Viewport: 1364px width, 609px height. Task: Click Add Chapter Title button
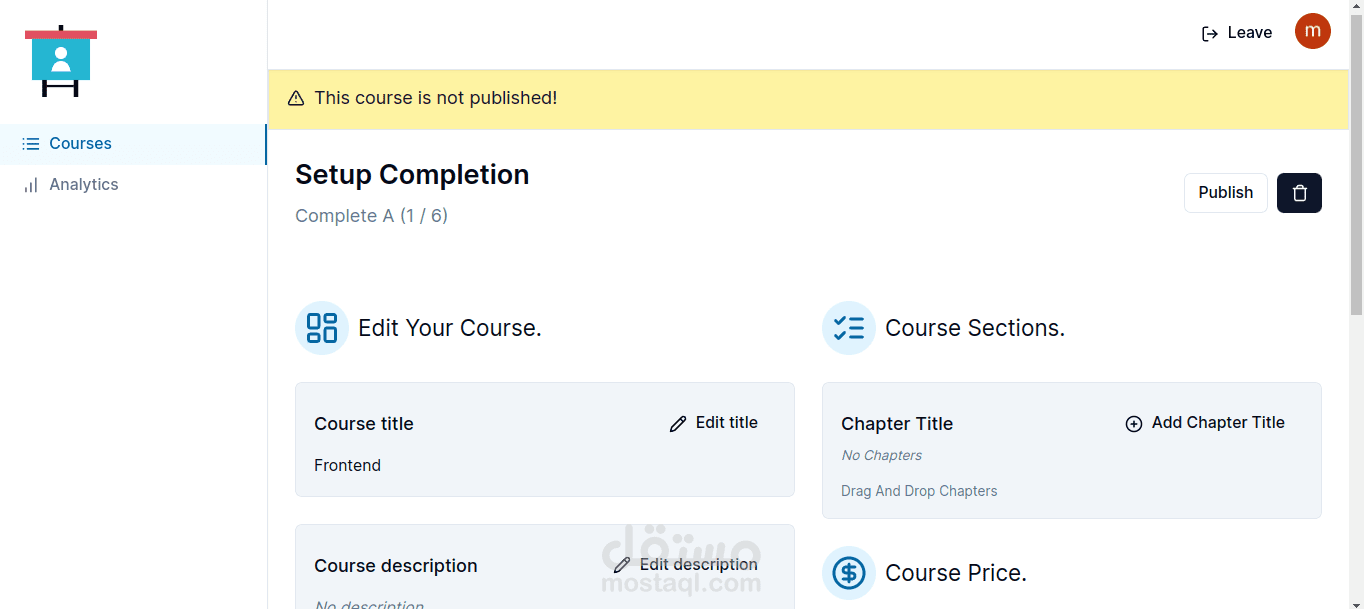(1205, 423)
